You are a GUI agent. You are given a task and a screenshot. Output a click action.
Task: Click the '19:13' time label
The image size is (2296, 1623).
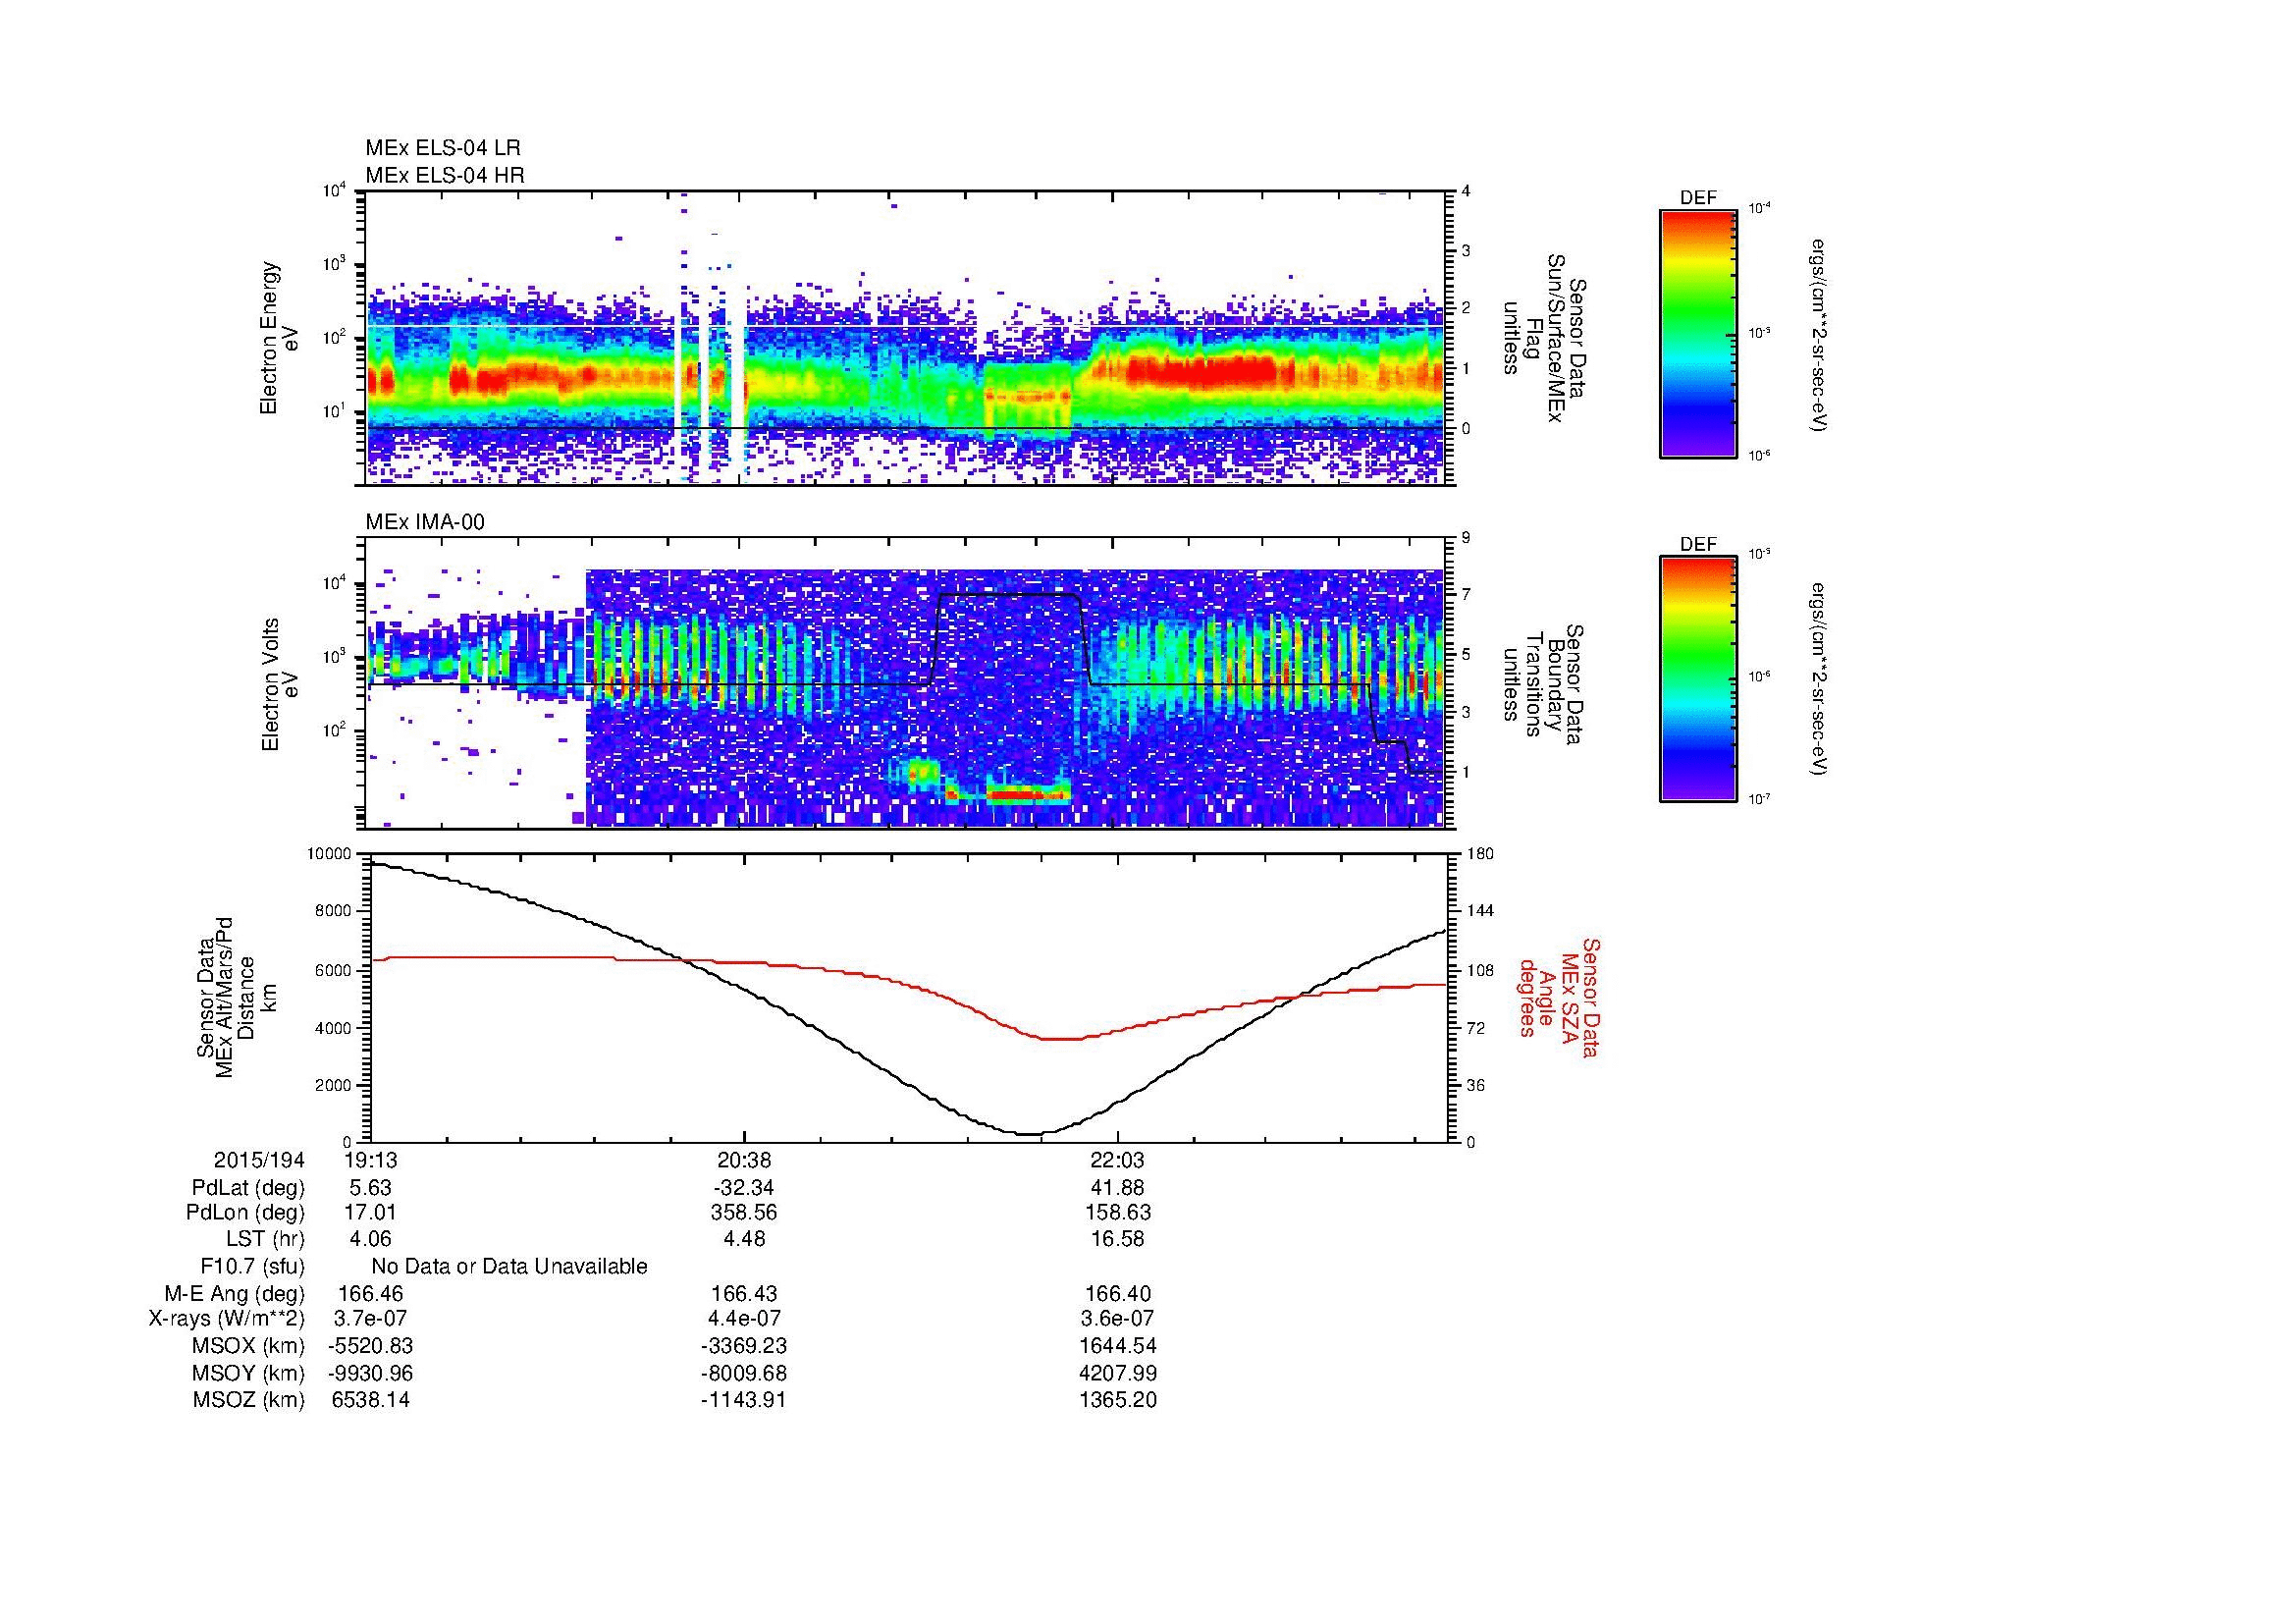(x=370, y=1160)
